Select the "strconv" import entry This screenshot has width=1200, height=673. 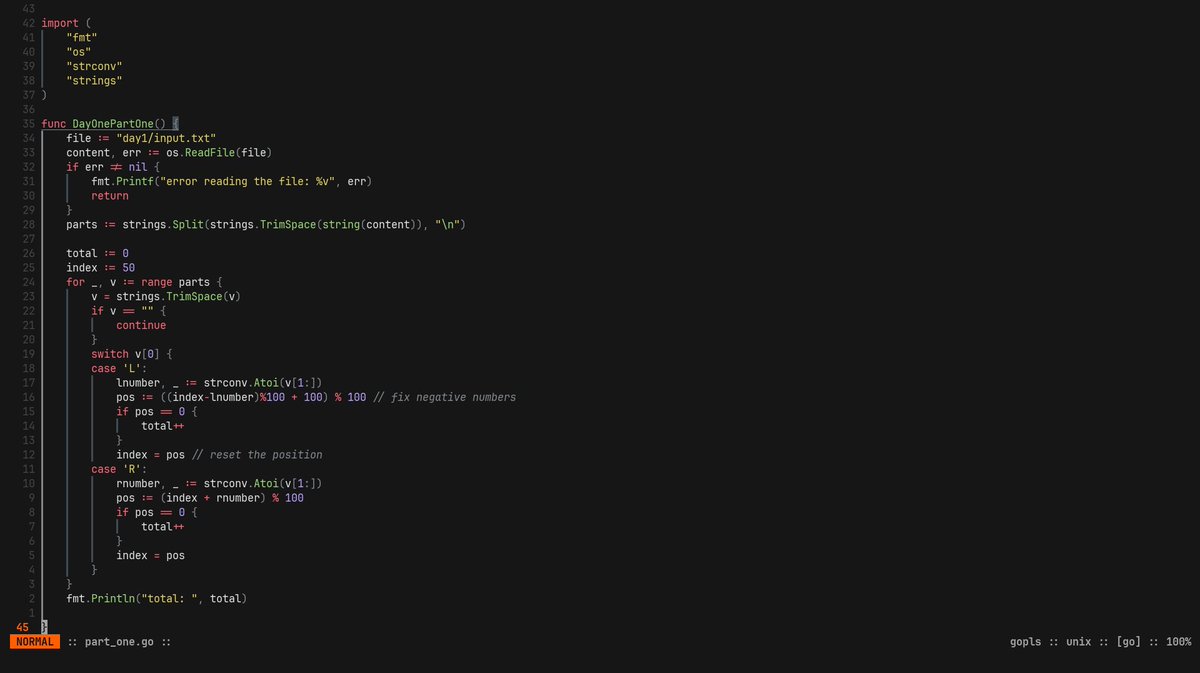coord(92,65)
